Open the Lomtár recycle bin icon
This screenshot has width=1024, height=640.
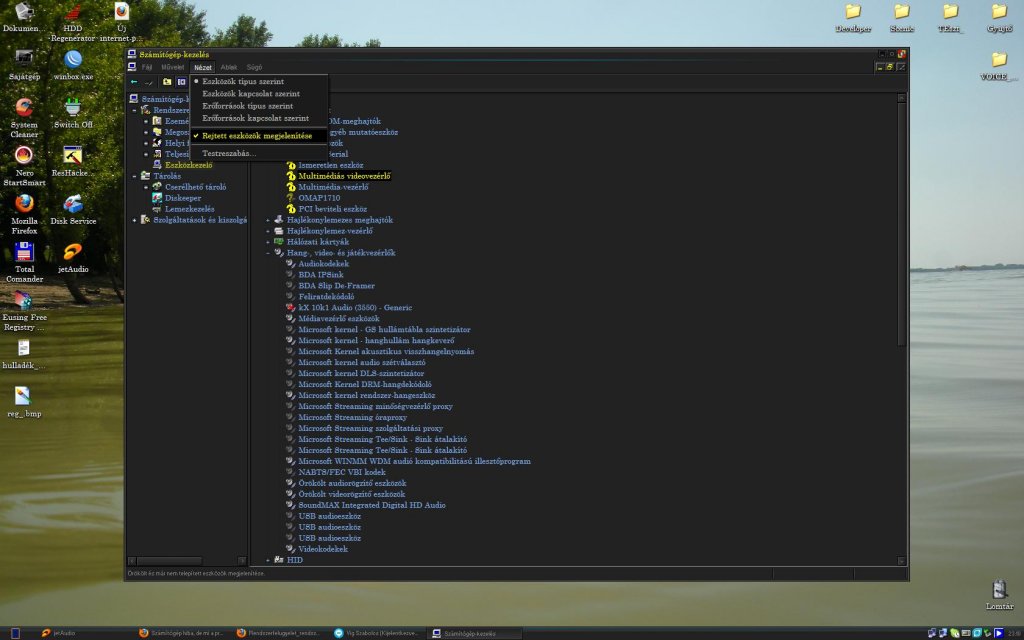click(x=999, y=594)
